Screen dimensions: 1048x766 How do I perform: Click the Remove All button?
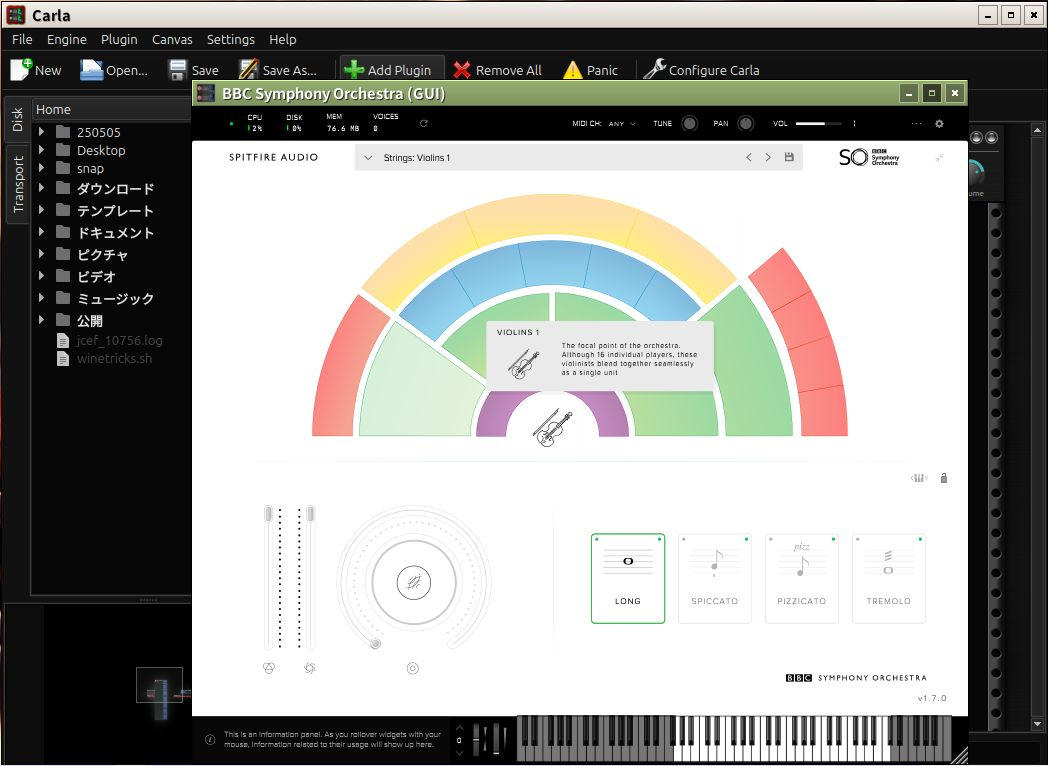497,70
